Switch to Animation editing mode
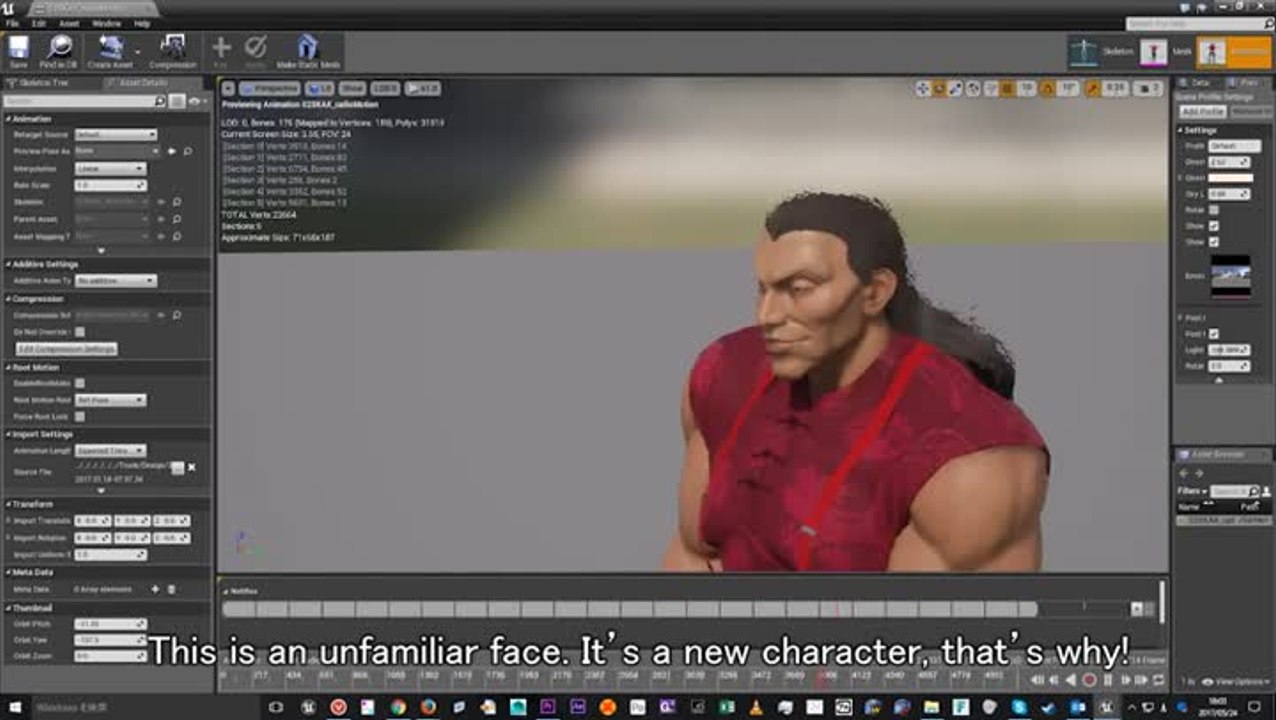The height and width of the screenshot is (720, 1276). 1233,52
